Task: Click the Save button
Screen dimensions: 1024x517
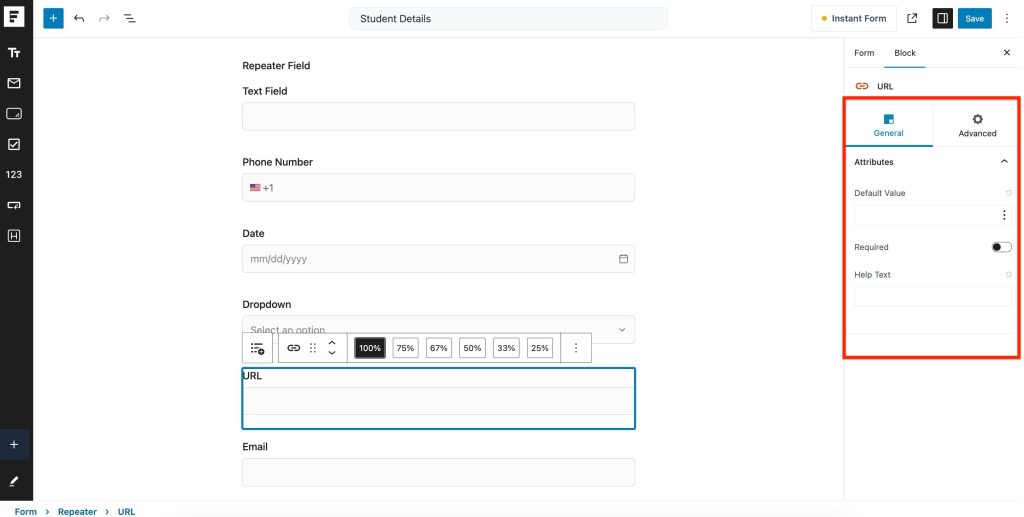Action: (974, 18)
